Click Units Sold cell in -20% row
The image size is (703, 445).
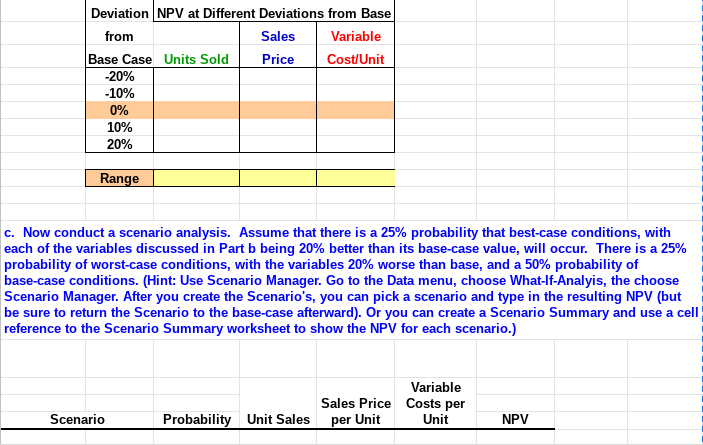pos(196,77)
